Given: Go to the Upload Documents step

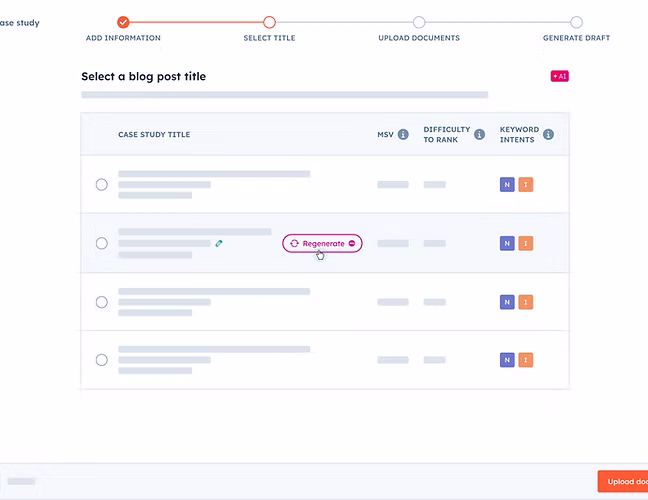Looking at the screenshot, I should point(419,22).
